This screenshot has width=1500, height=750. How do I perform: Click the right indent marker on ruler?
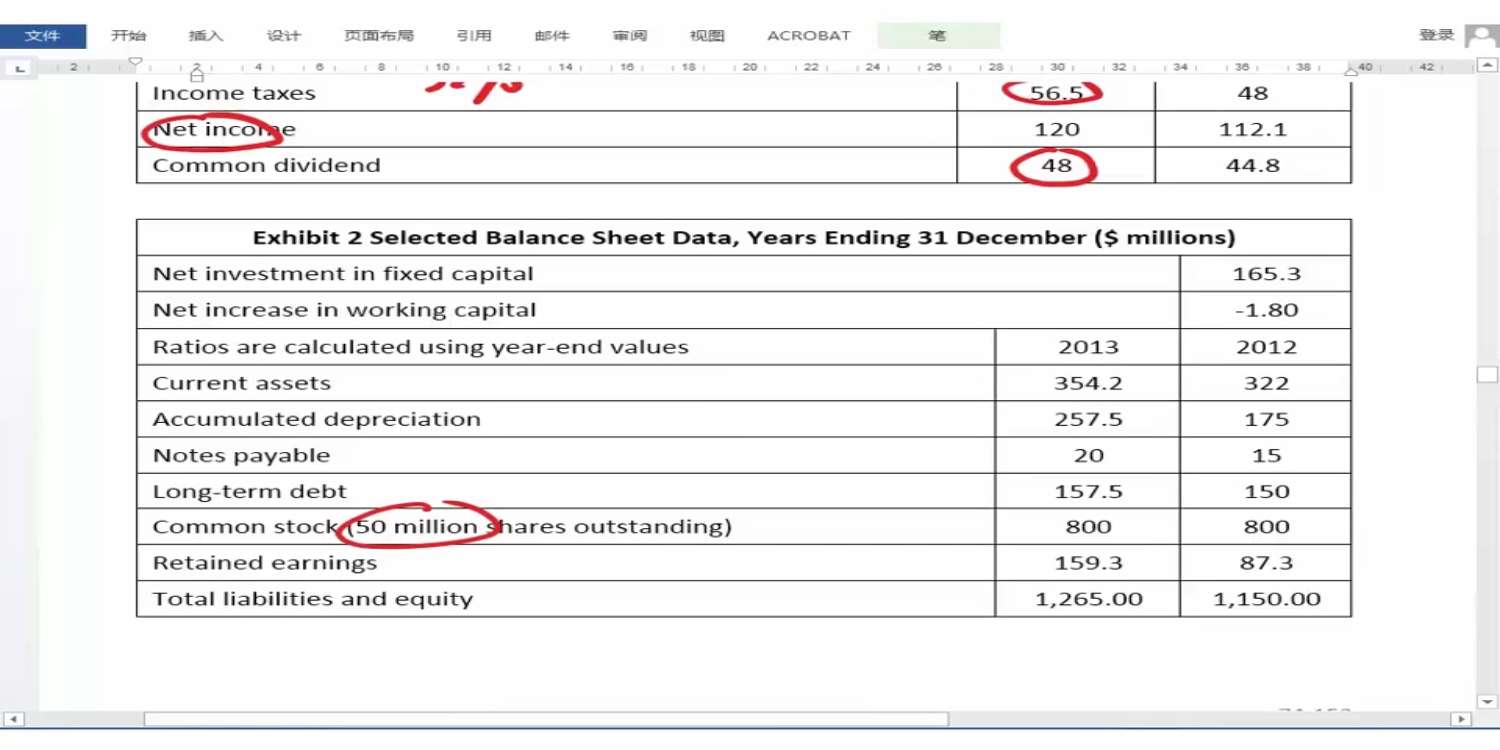click(x=1351, y=72)
